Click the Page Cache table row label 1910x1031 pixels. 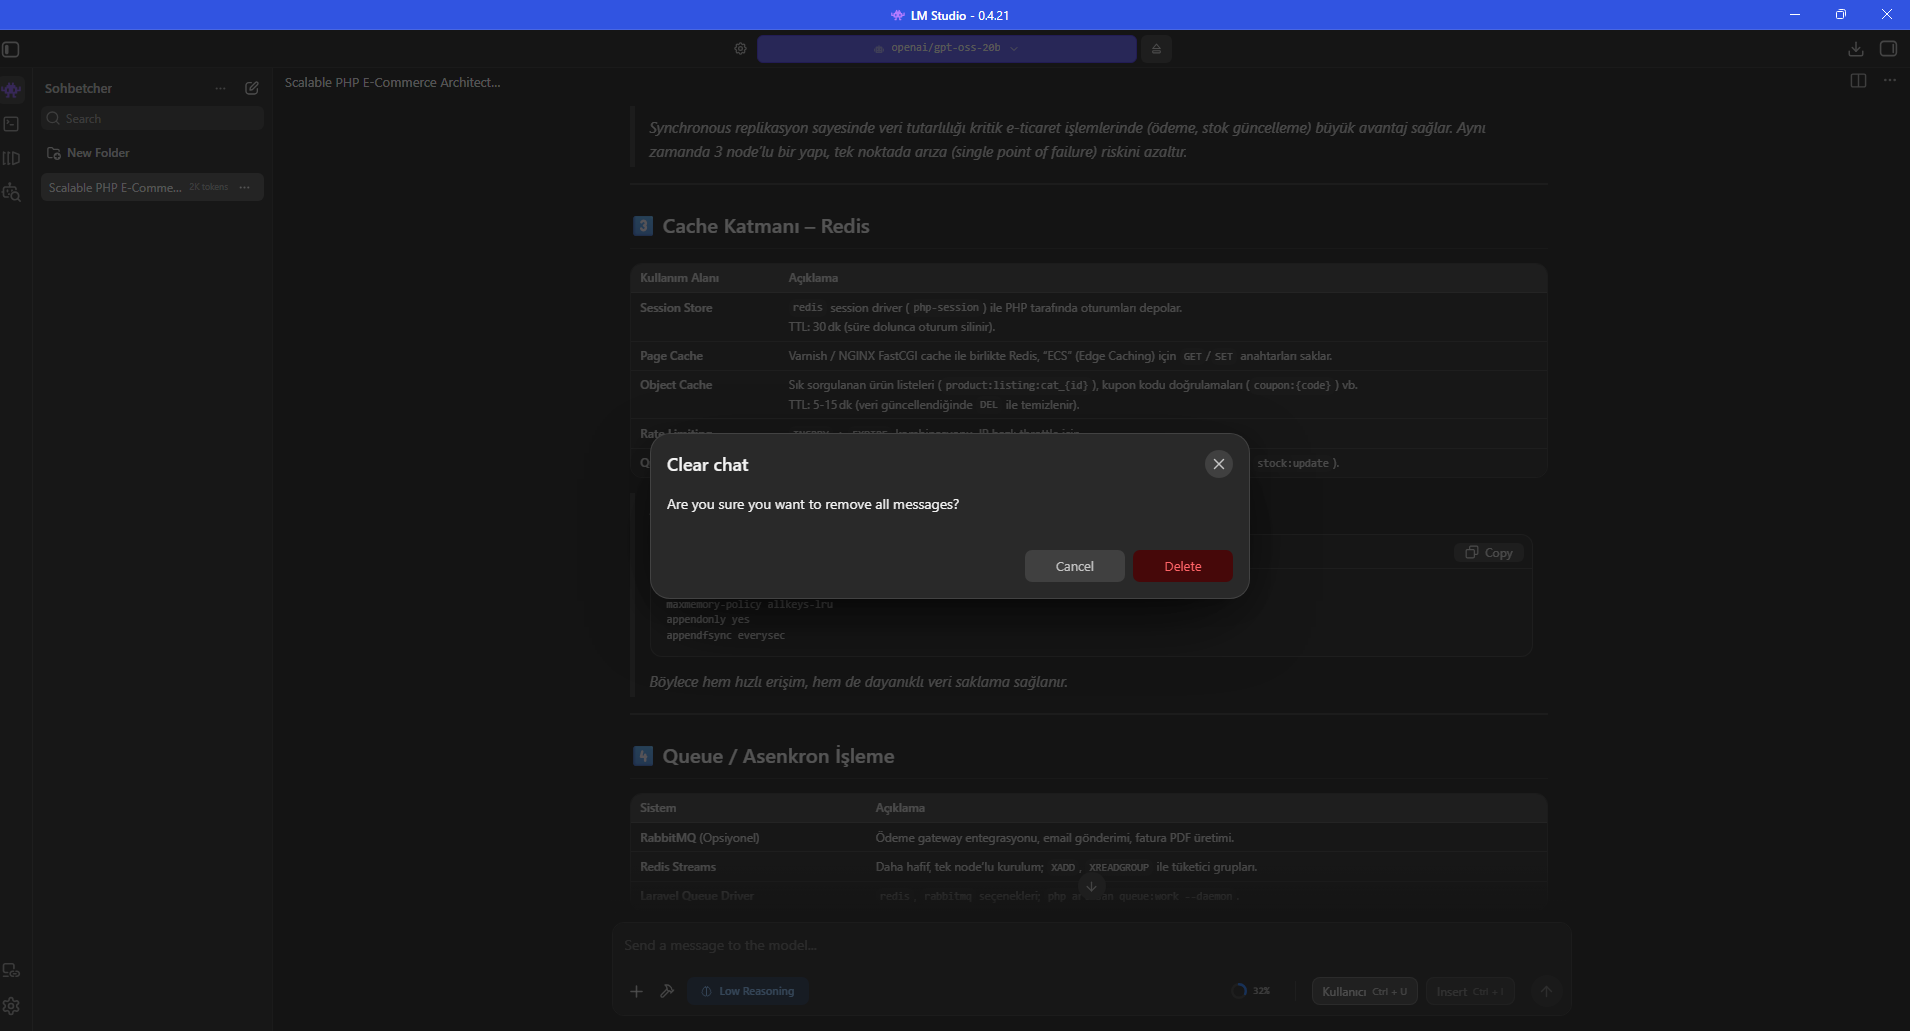pyautogui.click(x=671, y=356)
